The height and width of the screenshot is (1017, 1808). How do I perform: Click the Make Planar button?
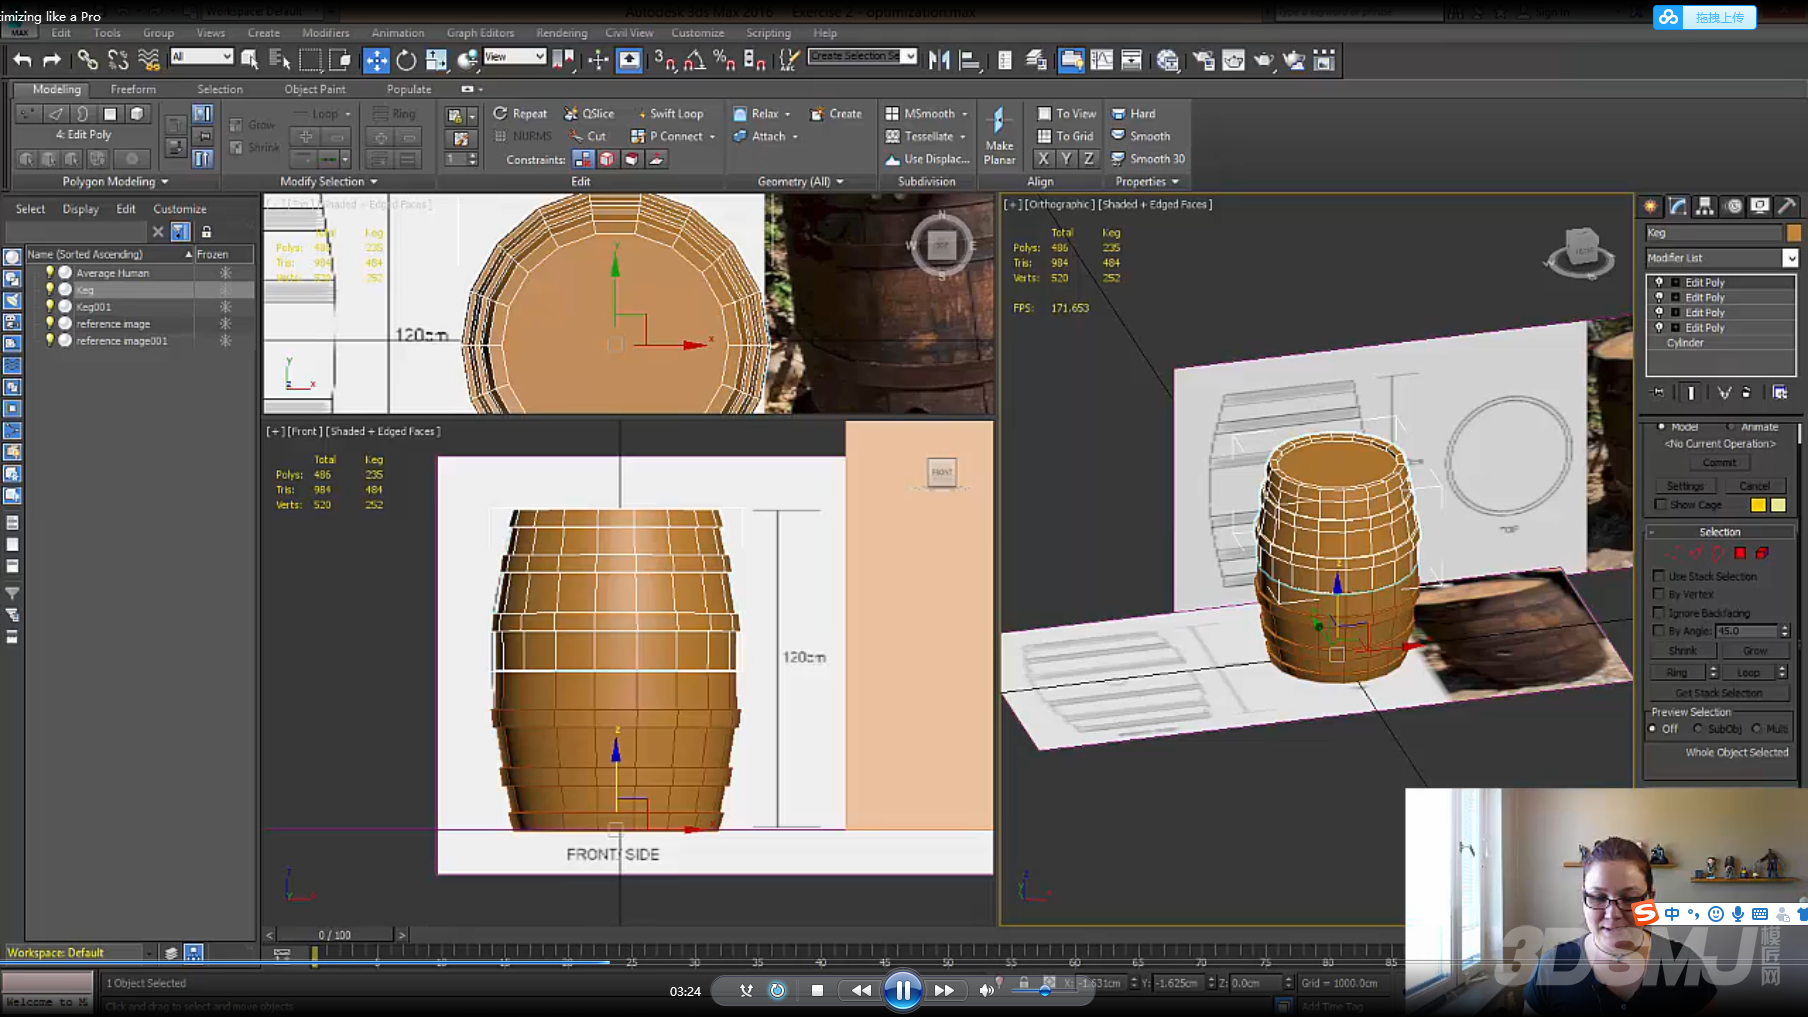click(x=999, y=136)
